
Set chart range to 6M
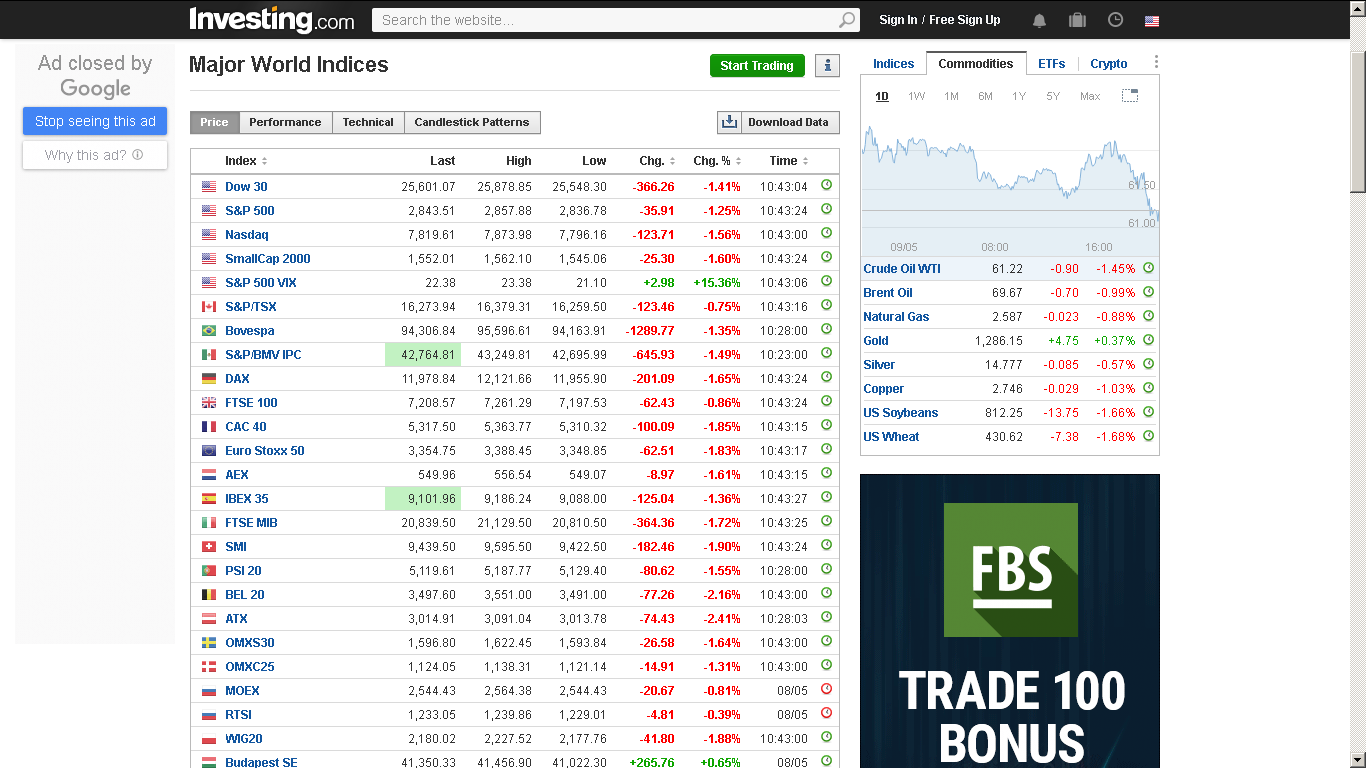coord(985,96)
